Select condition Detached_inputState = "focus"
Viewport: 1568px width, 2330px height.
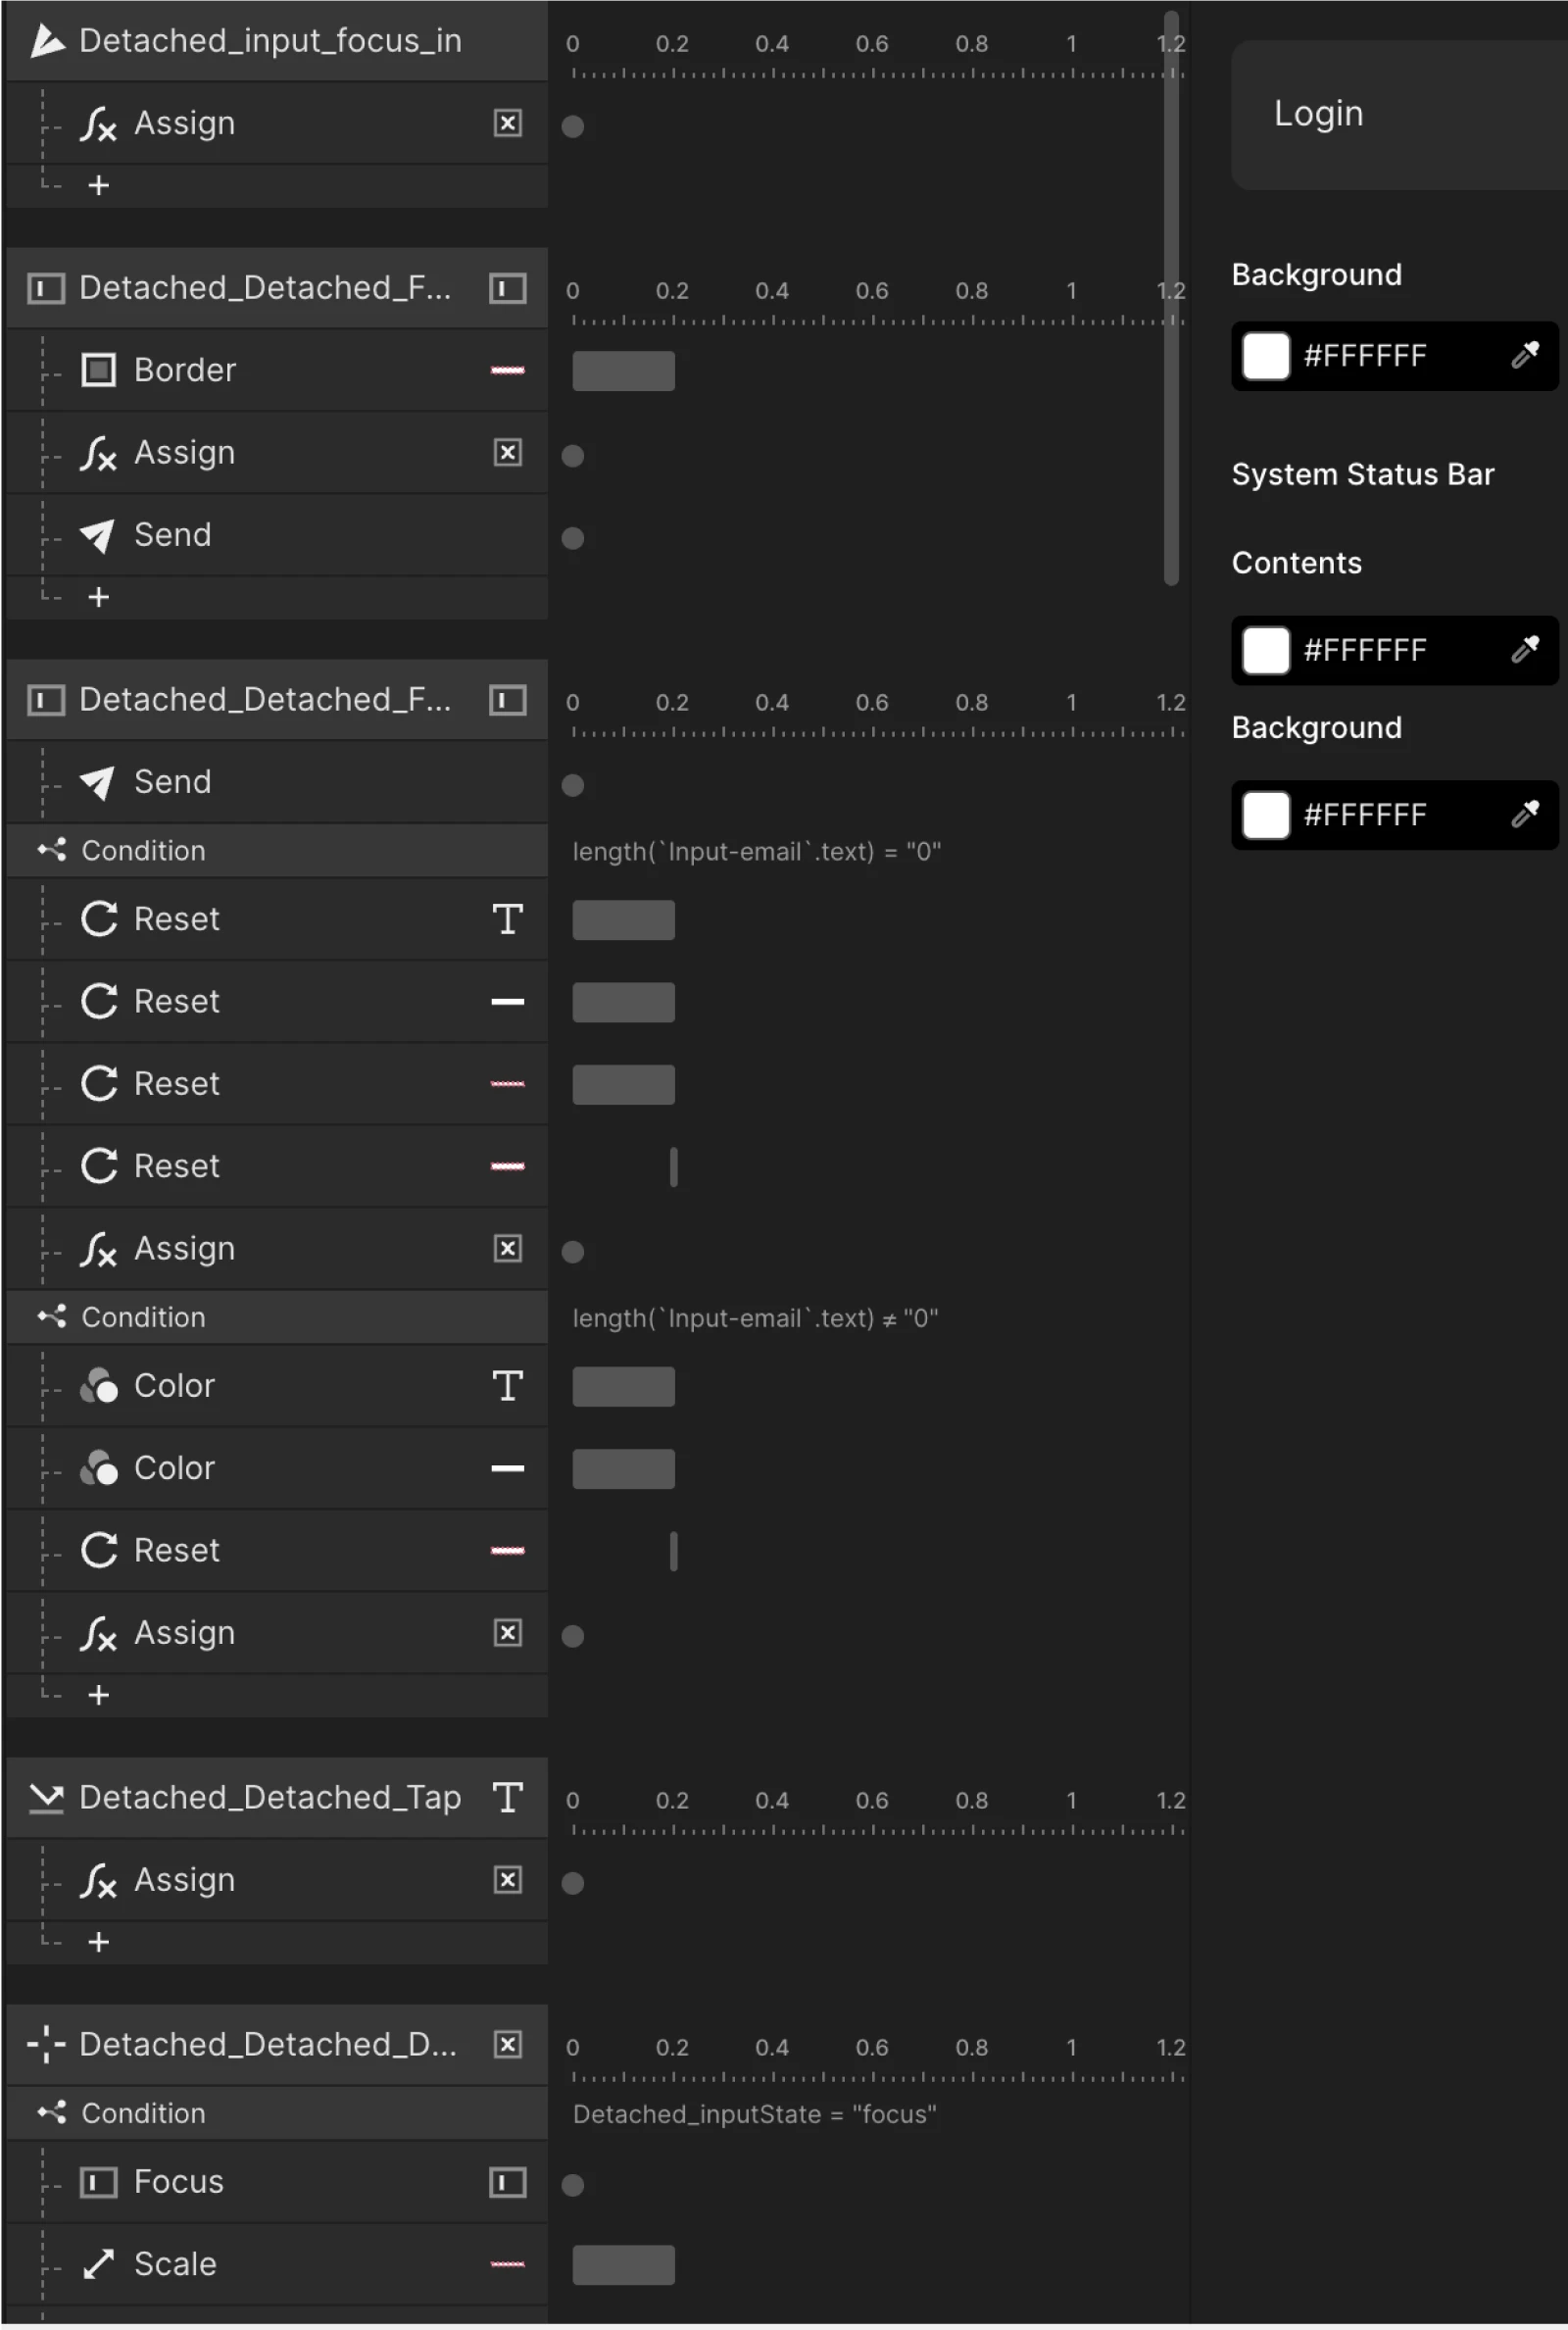pos(755,2114)
